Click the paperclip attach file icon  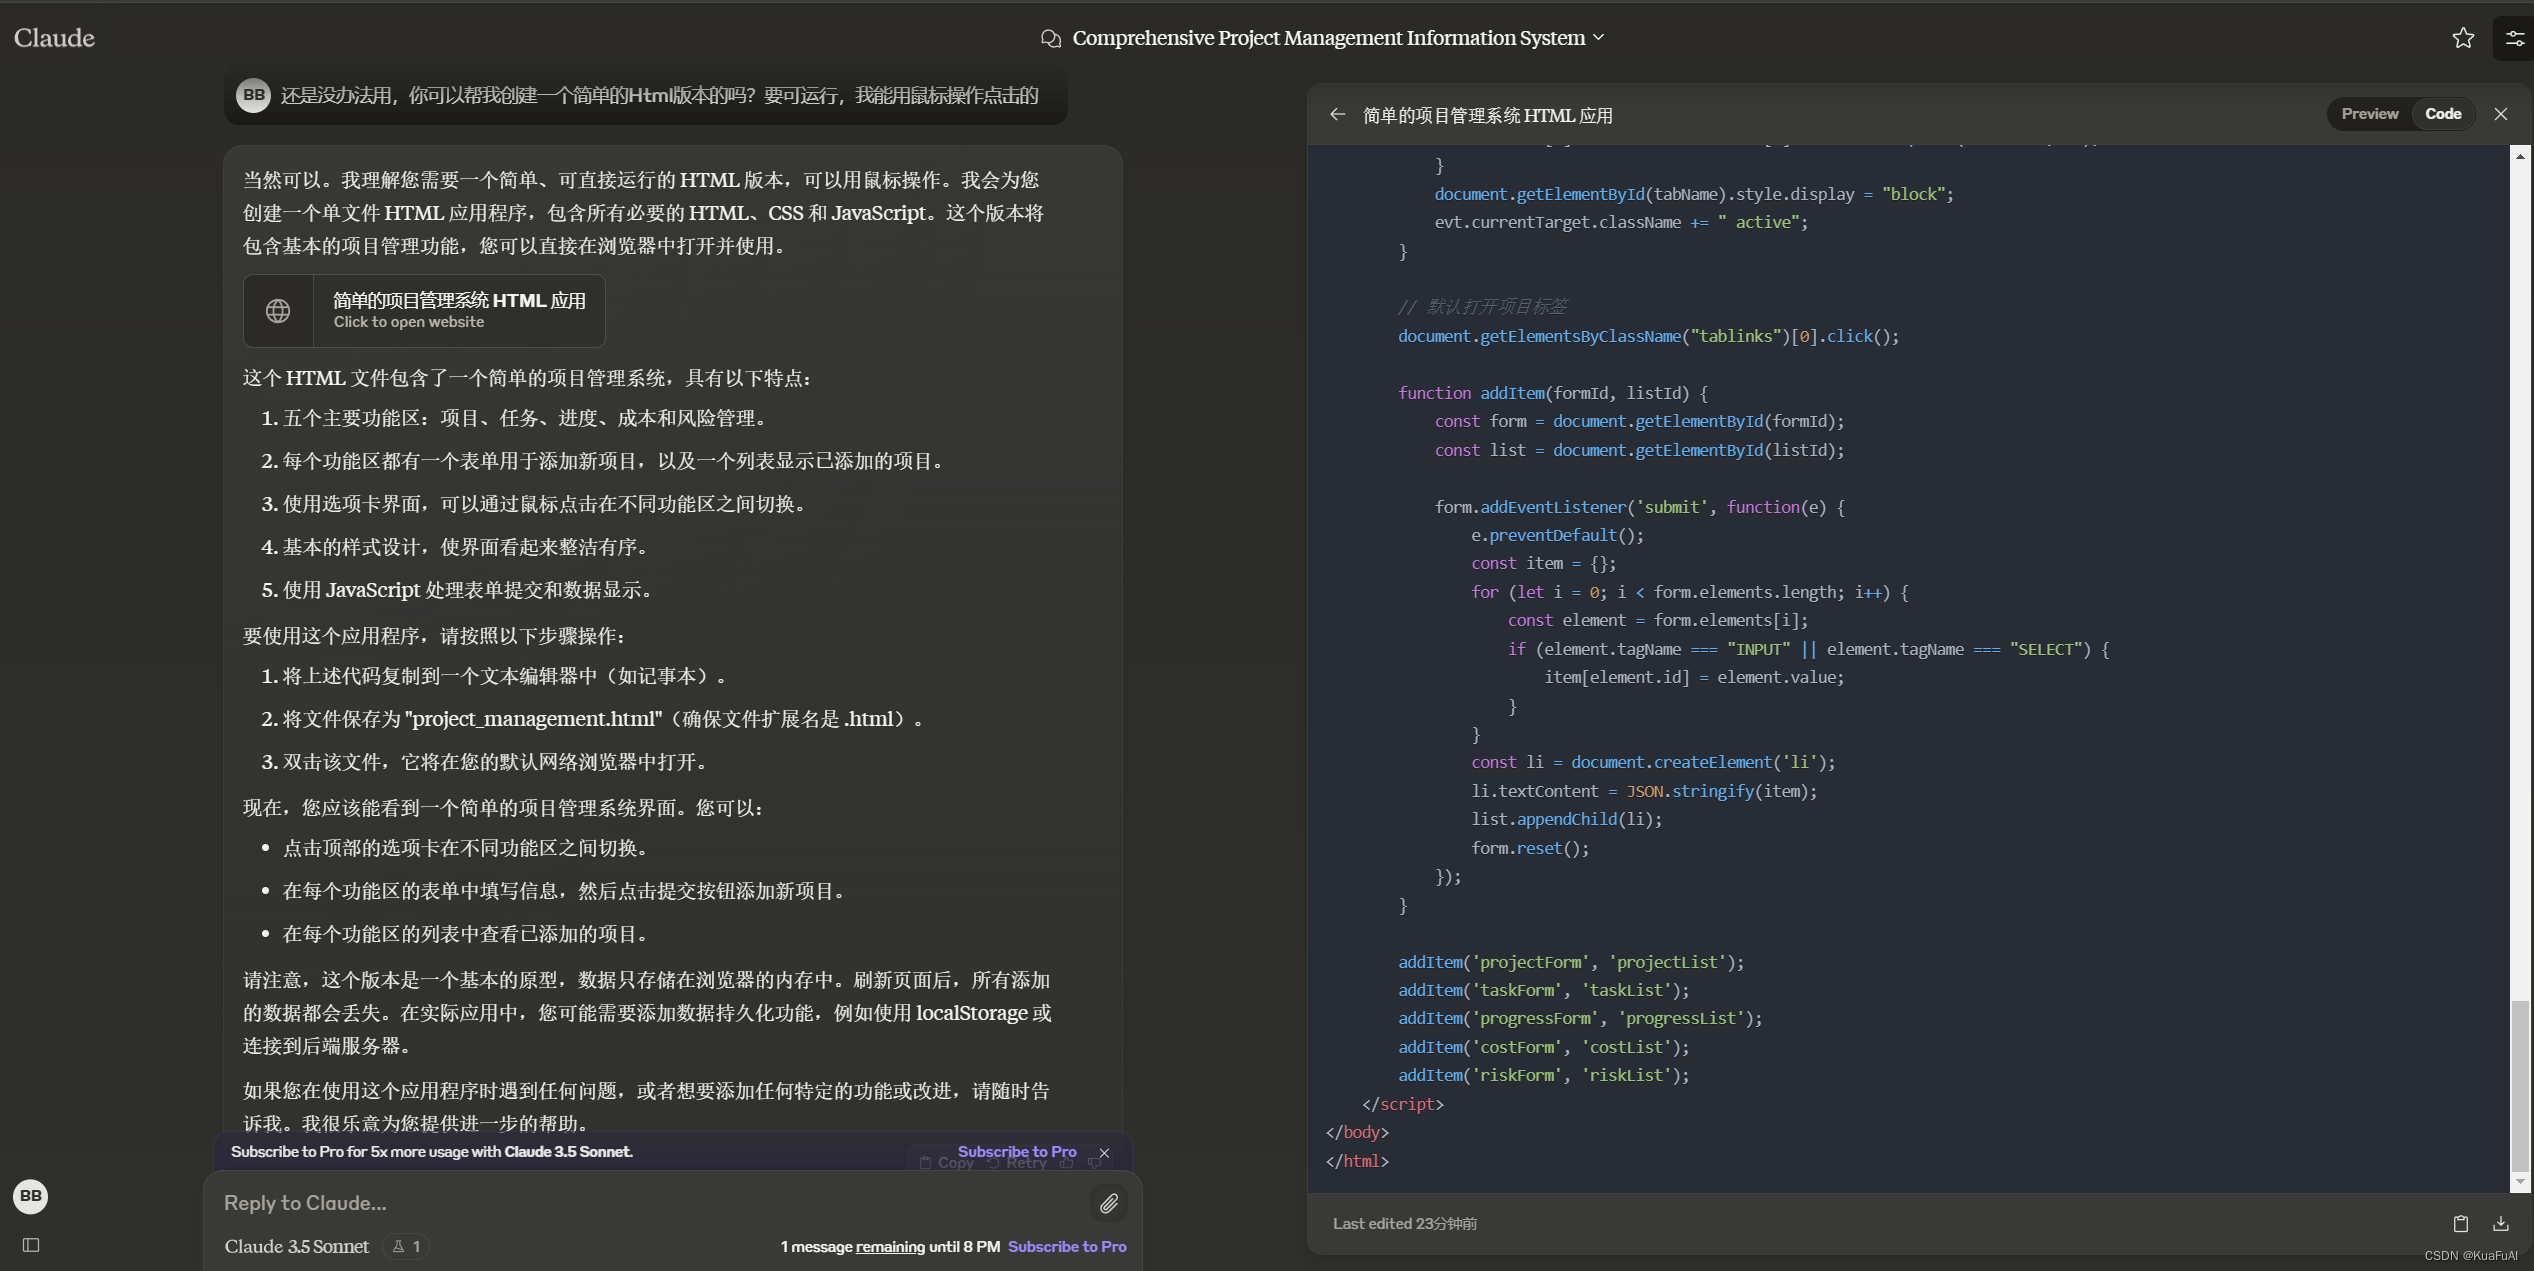click(x=1108, y=1203)
